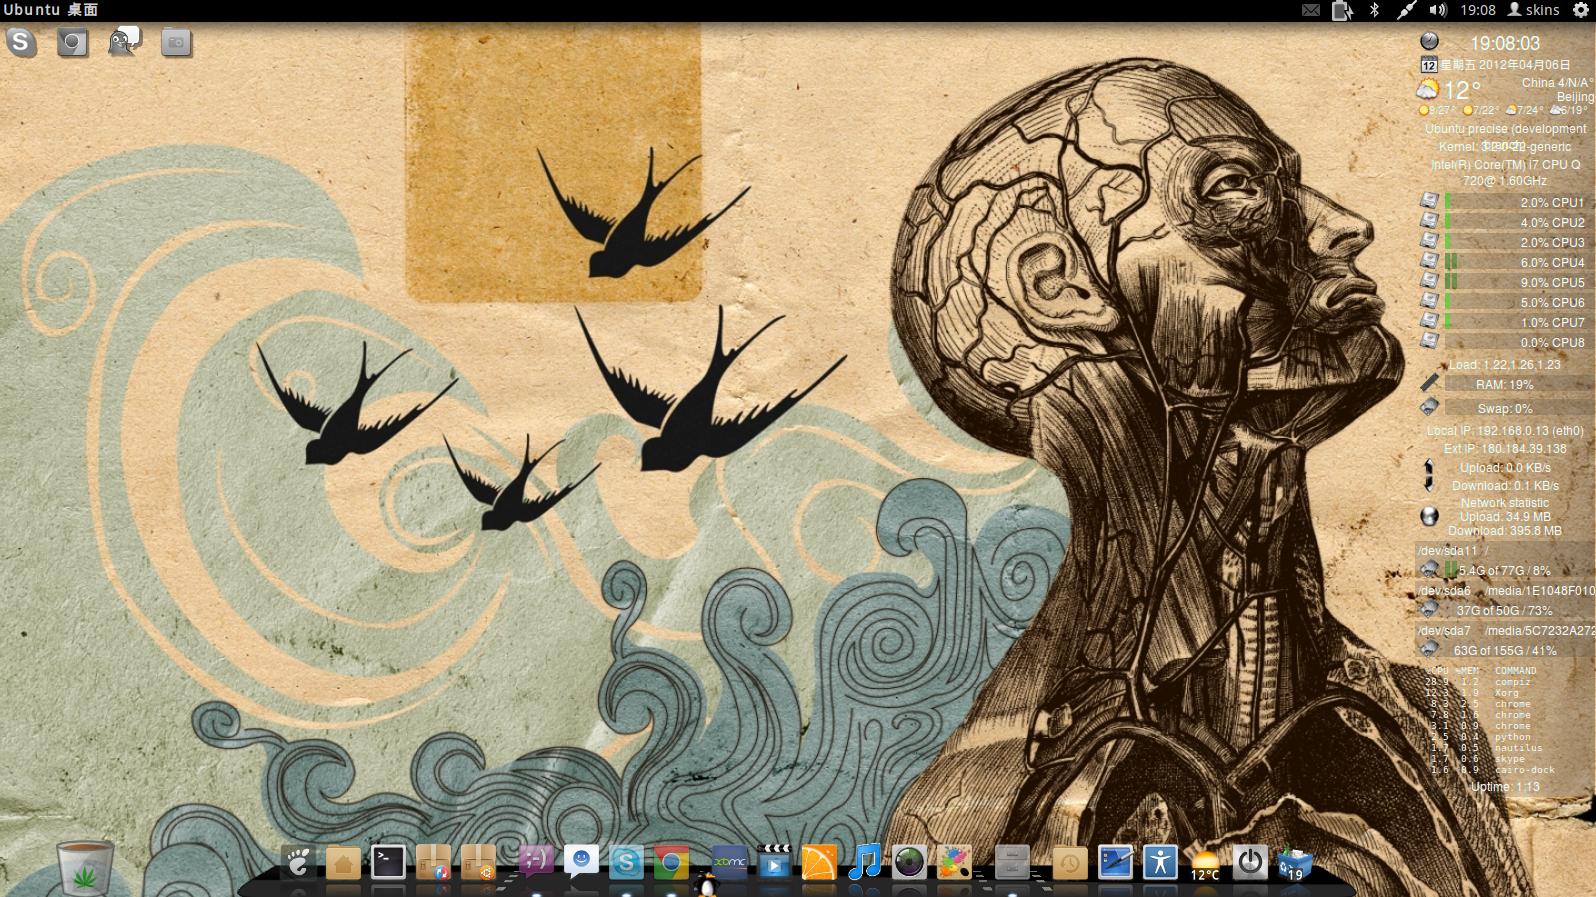Click the Tux penguin on the dock
Image resolution: width=1596 pixels, height=897 pixels.
click(x=707, y=886)
